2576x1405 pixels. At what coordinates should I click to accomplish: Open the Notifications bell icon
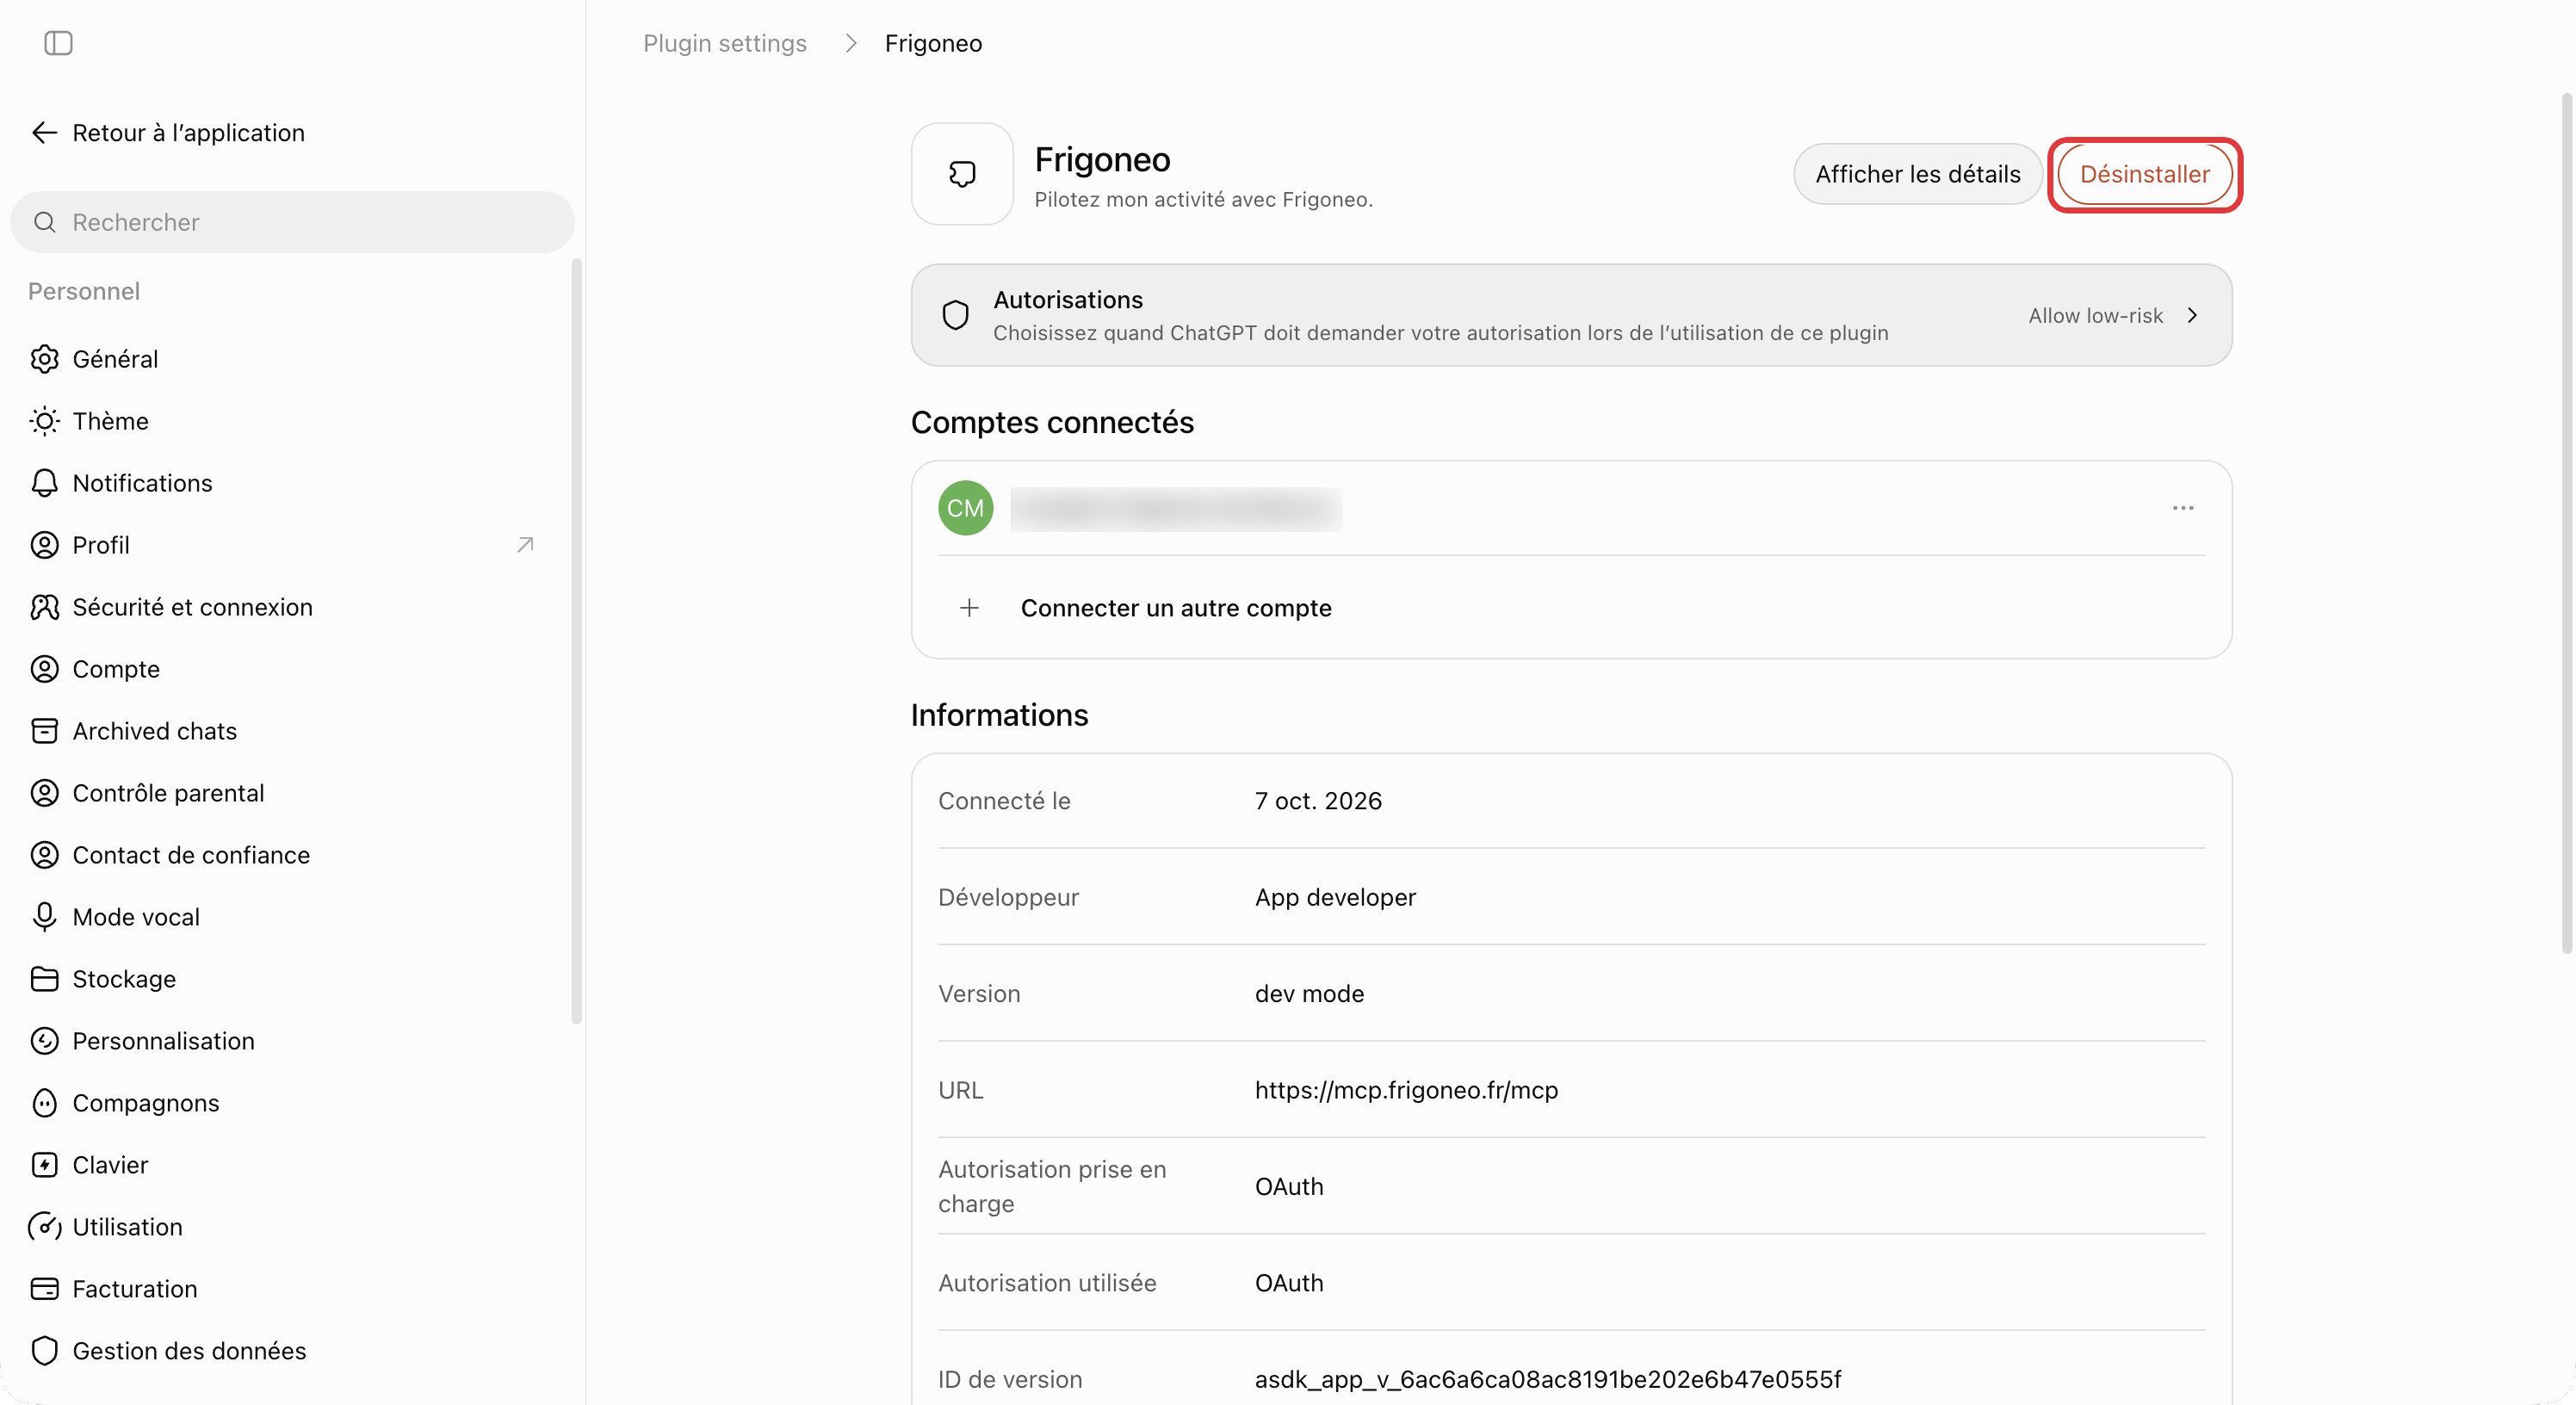[x=44, y=483]
